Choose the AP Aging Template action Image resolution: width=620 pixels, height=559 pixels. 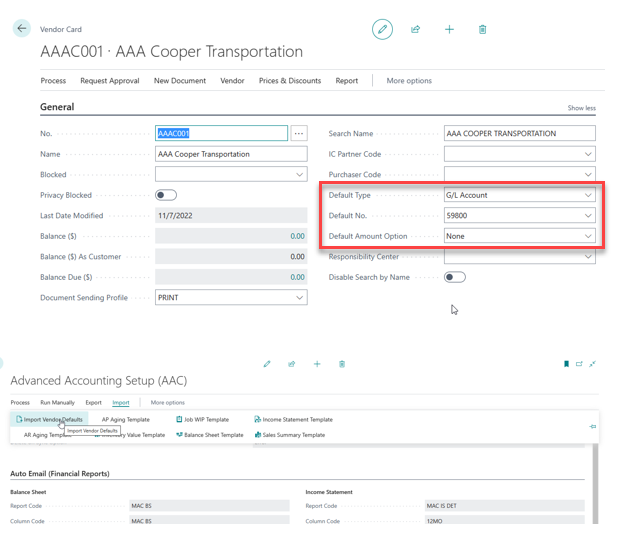coord(125,419)
